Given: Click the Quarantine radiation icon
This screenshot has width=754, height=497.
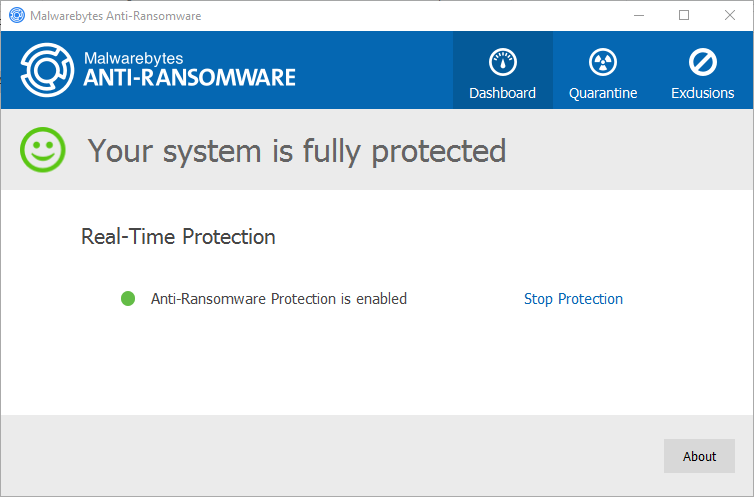Looking at the screenshot, I should (x=603, y=62).
